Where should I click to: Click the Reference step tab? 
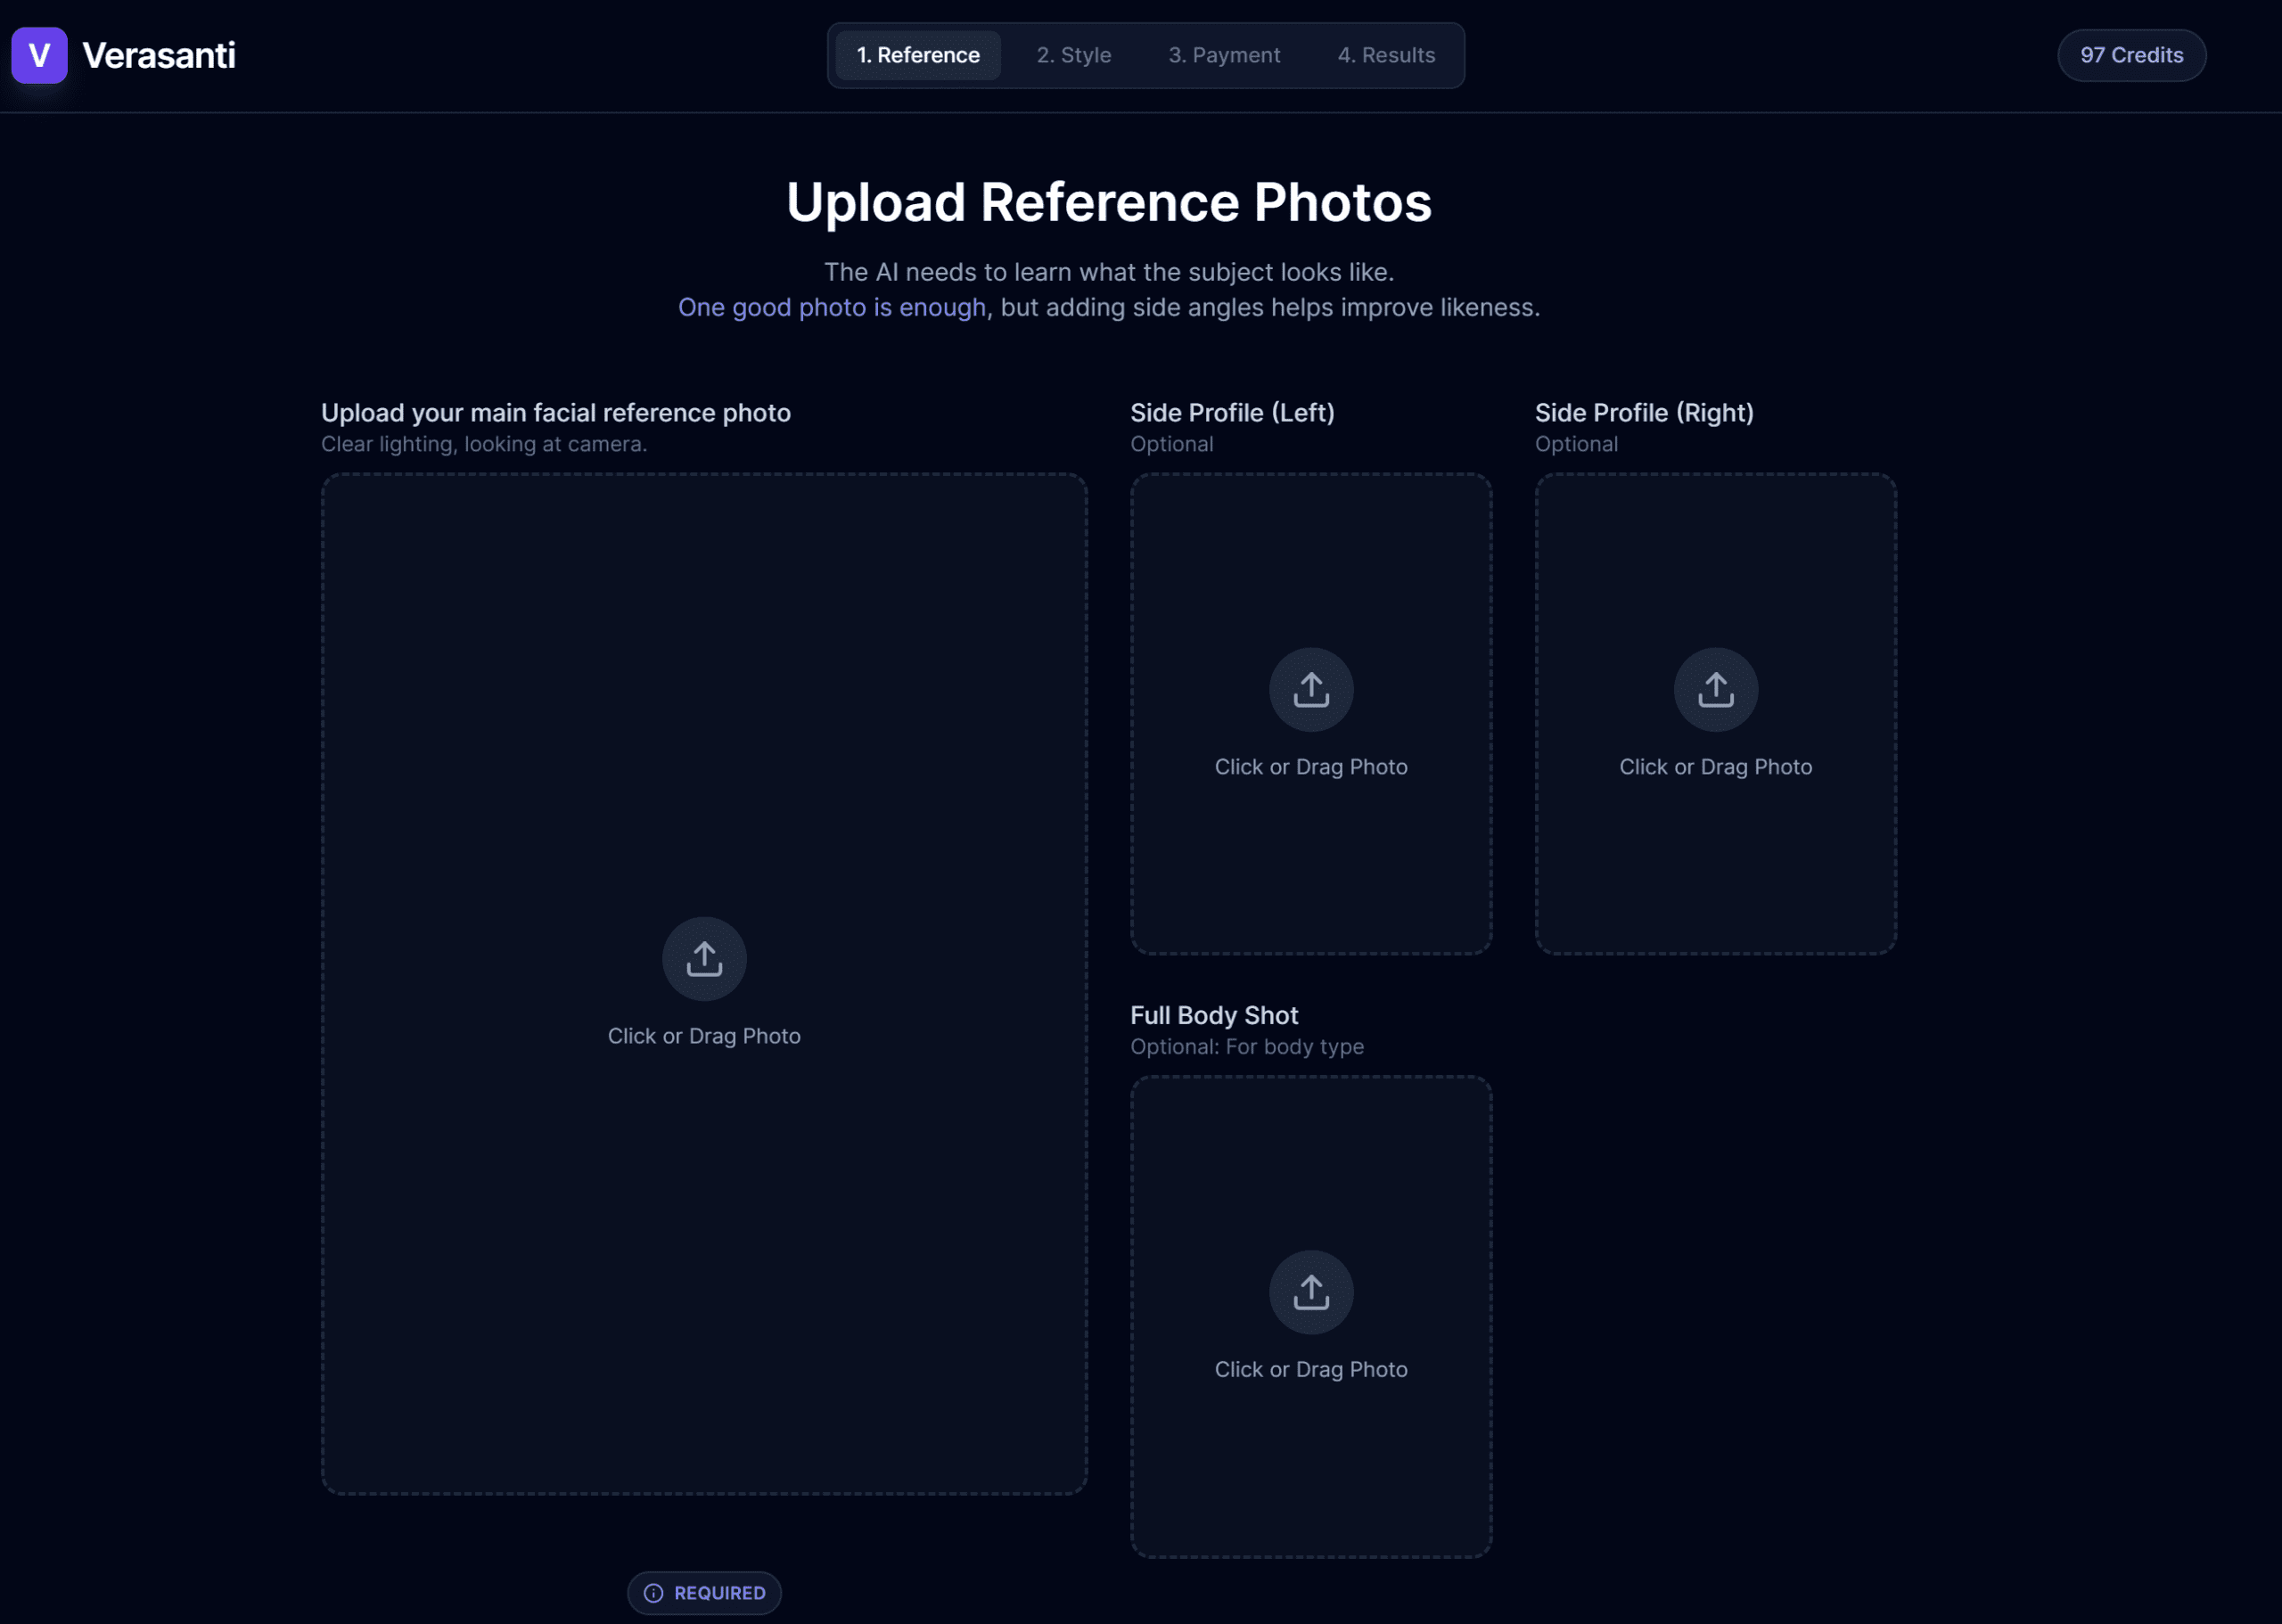[916, 55]
